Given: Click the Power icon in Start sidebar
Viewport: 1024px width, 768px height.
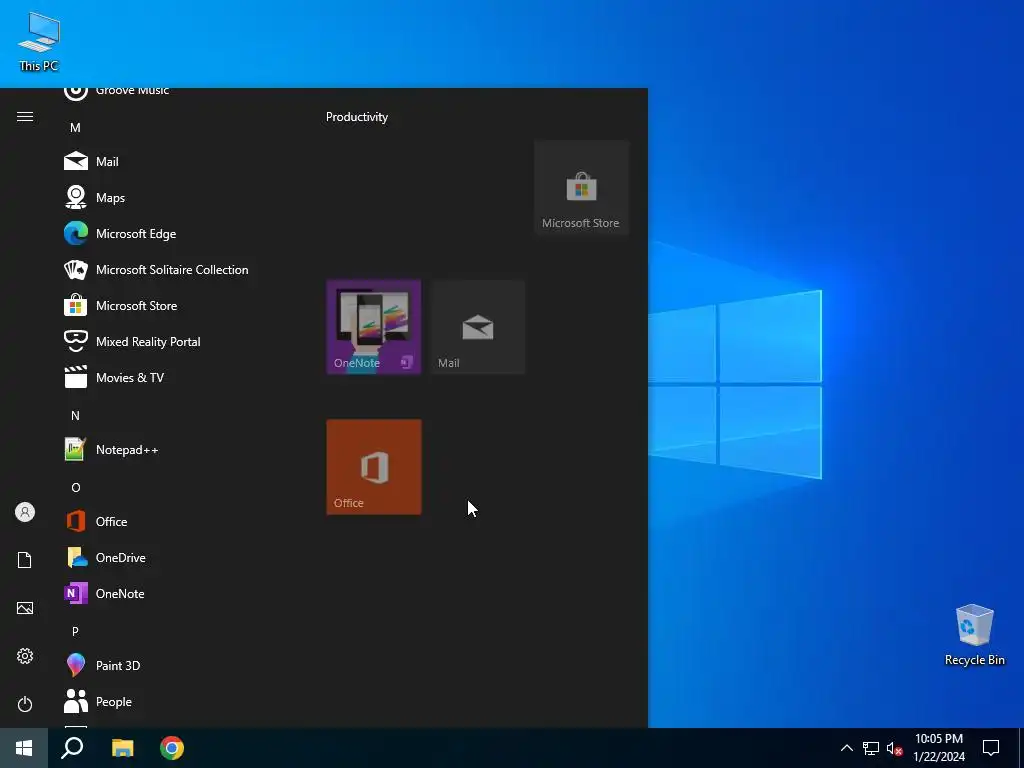Looking at the screenshot, I should 25,704.
